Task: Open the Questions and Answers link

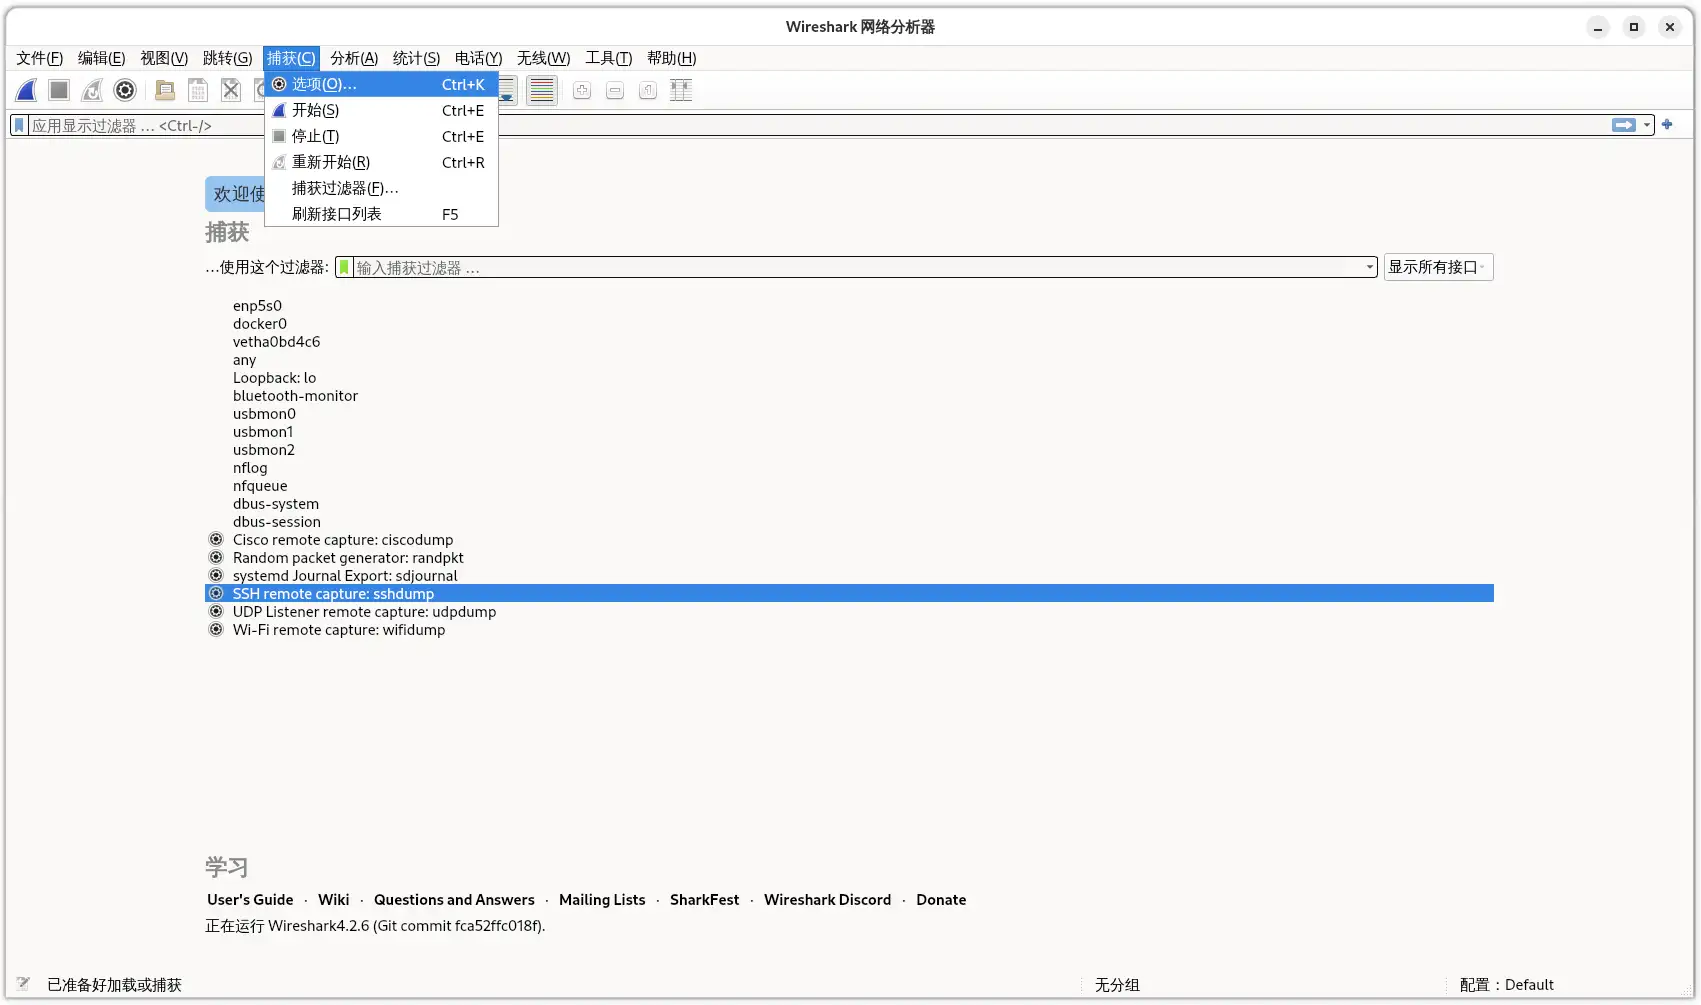Action: (x=454, y=900)
